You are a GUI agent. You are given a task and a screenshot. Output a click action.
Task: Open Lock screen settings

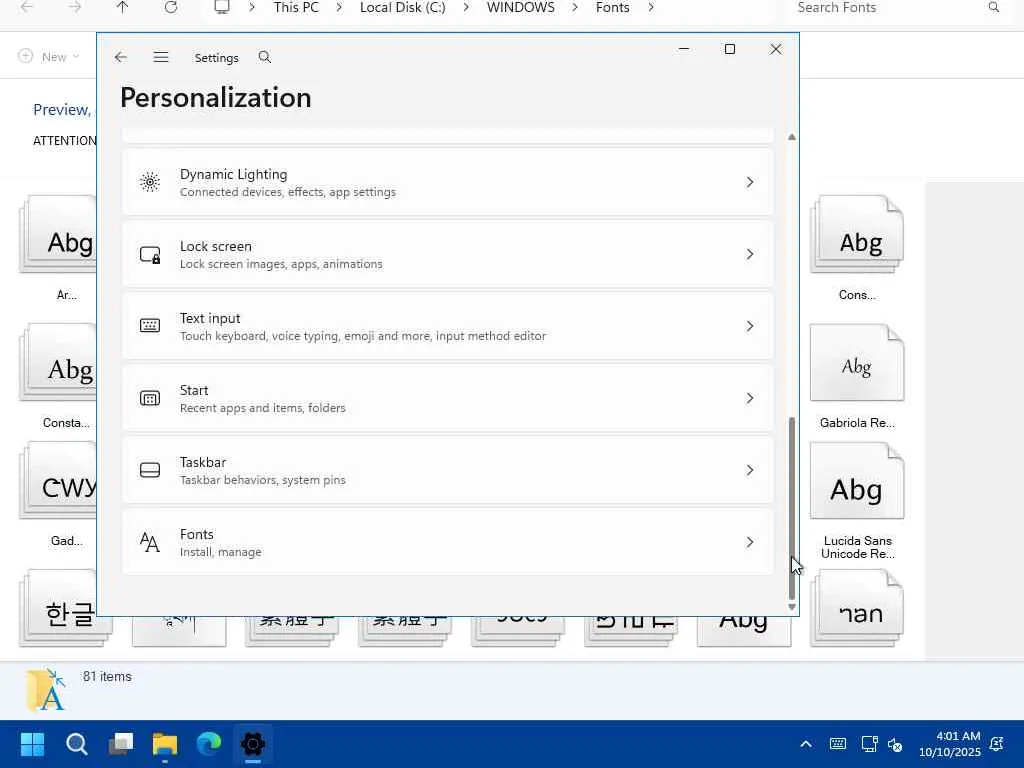pyautogui.click(x=447, y=254)
